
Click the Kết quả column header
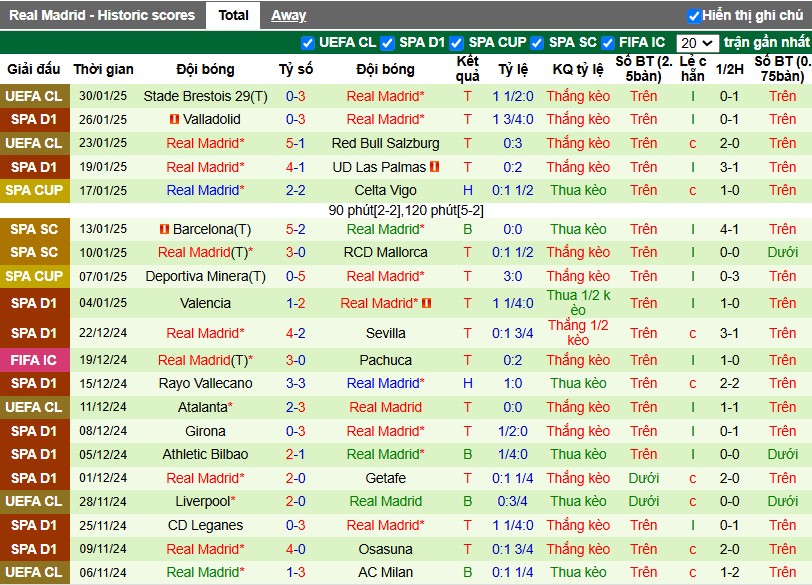pos(468,69)
